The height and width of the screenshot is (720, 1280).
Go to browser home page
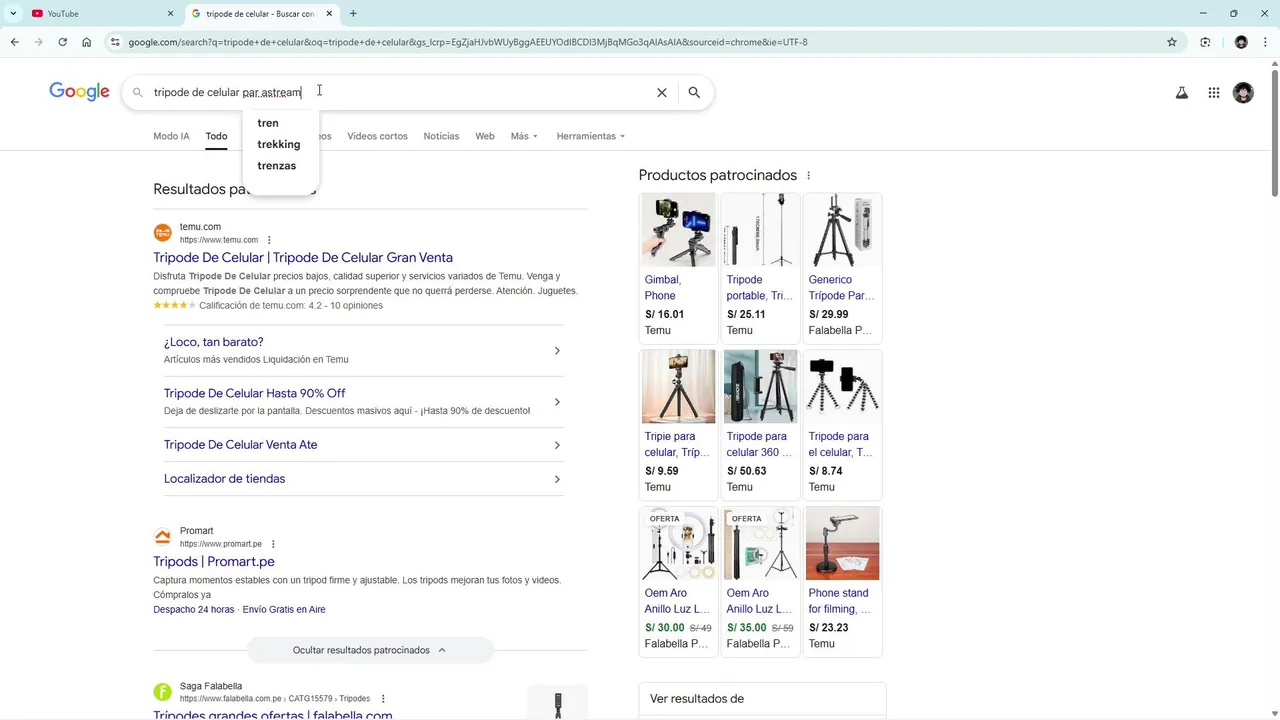87,42
